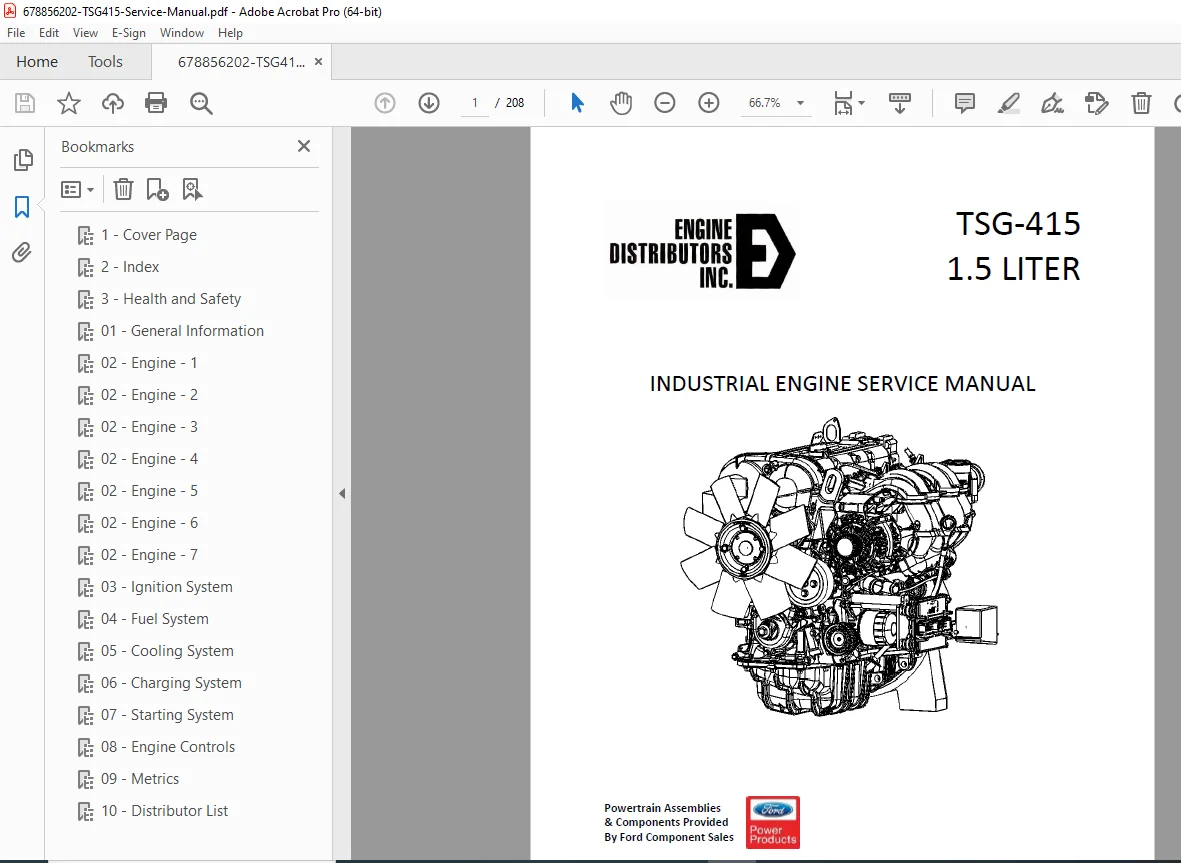Open the Find text magnifier icon
The image size is (1181, 863).
pyautogui.click(x=201, y=103)
